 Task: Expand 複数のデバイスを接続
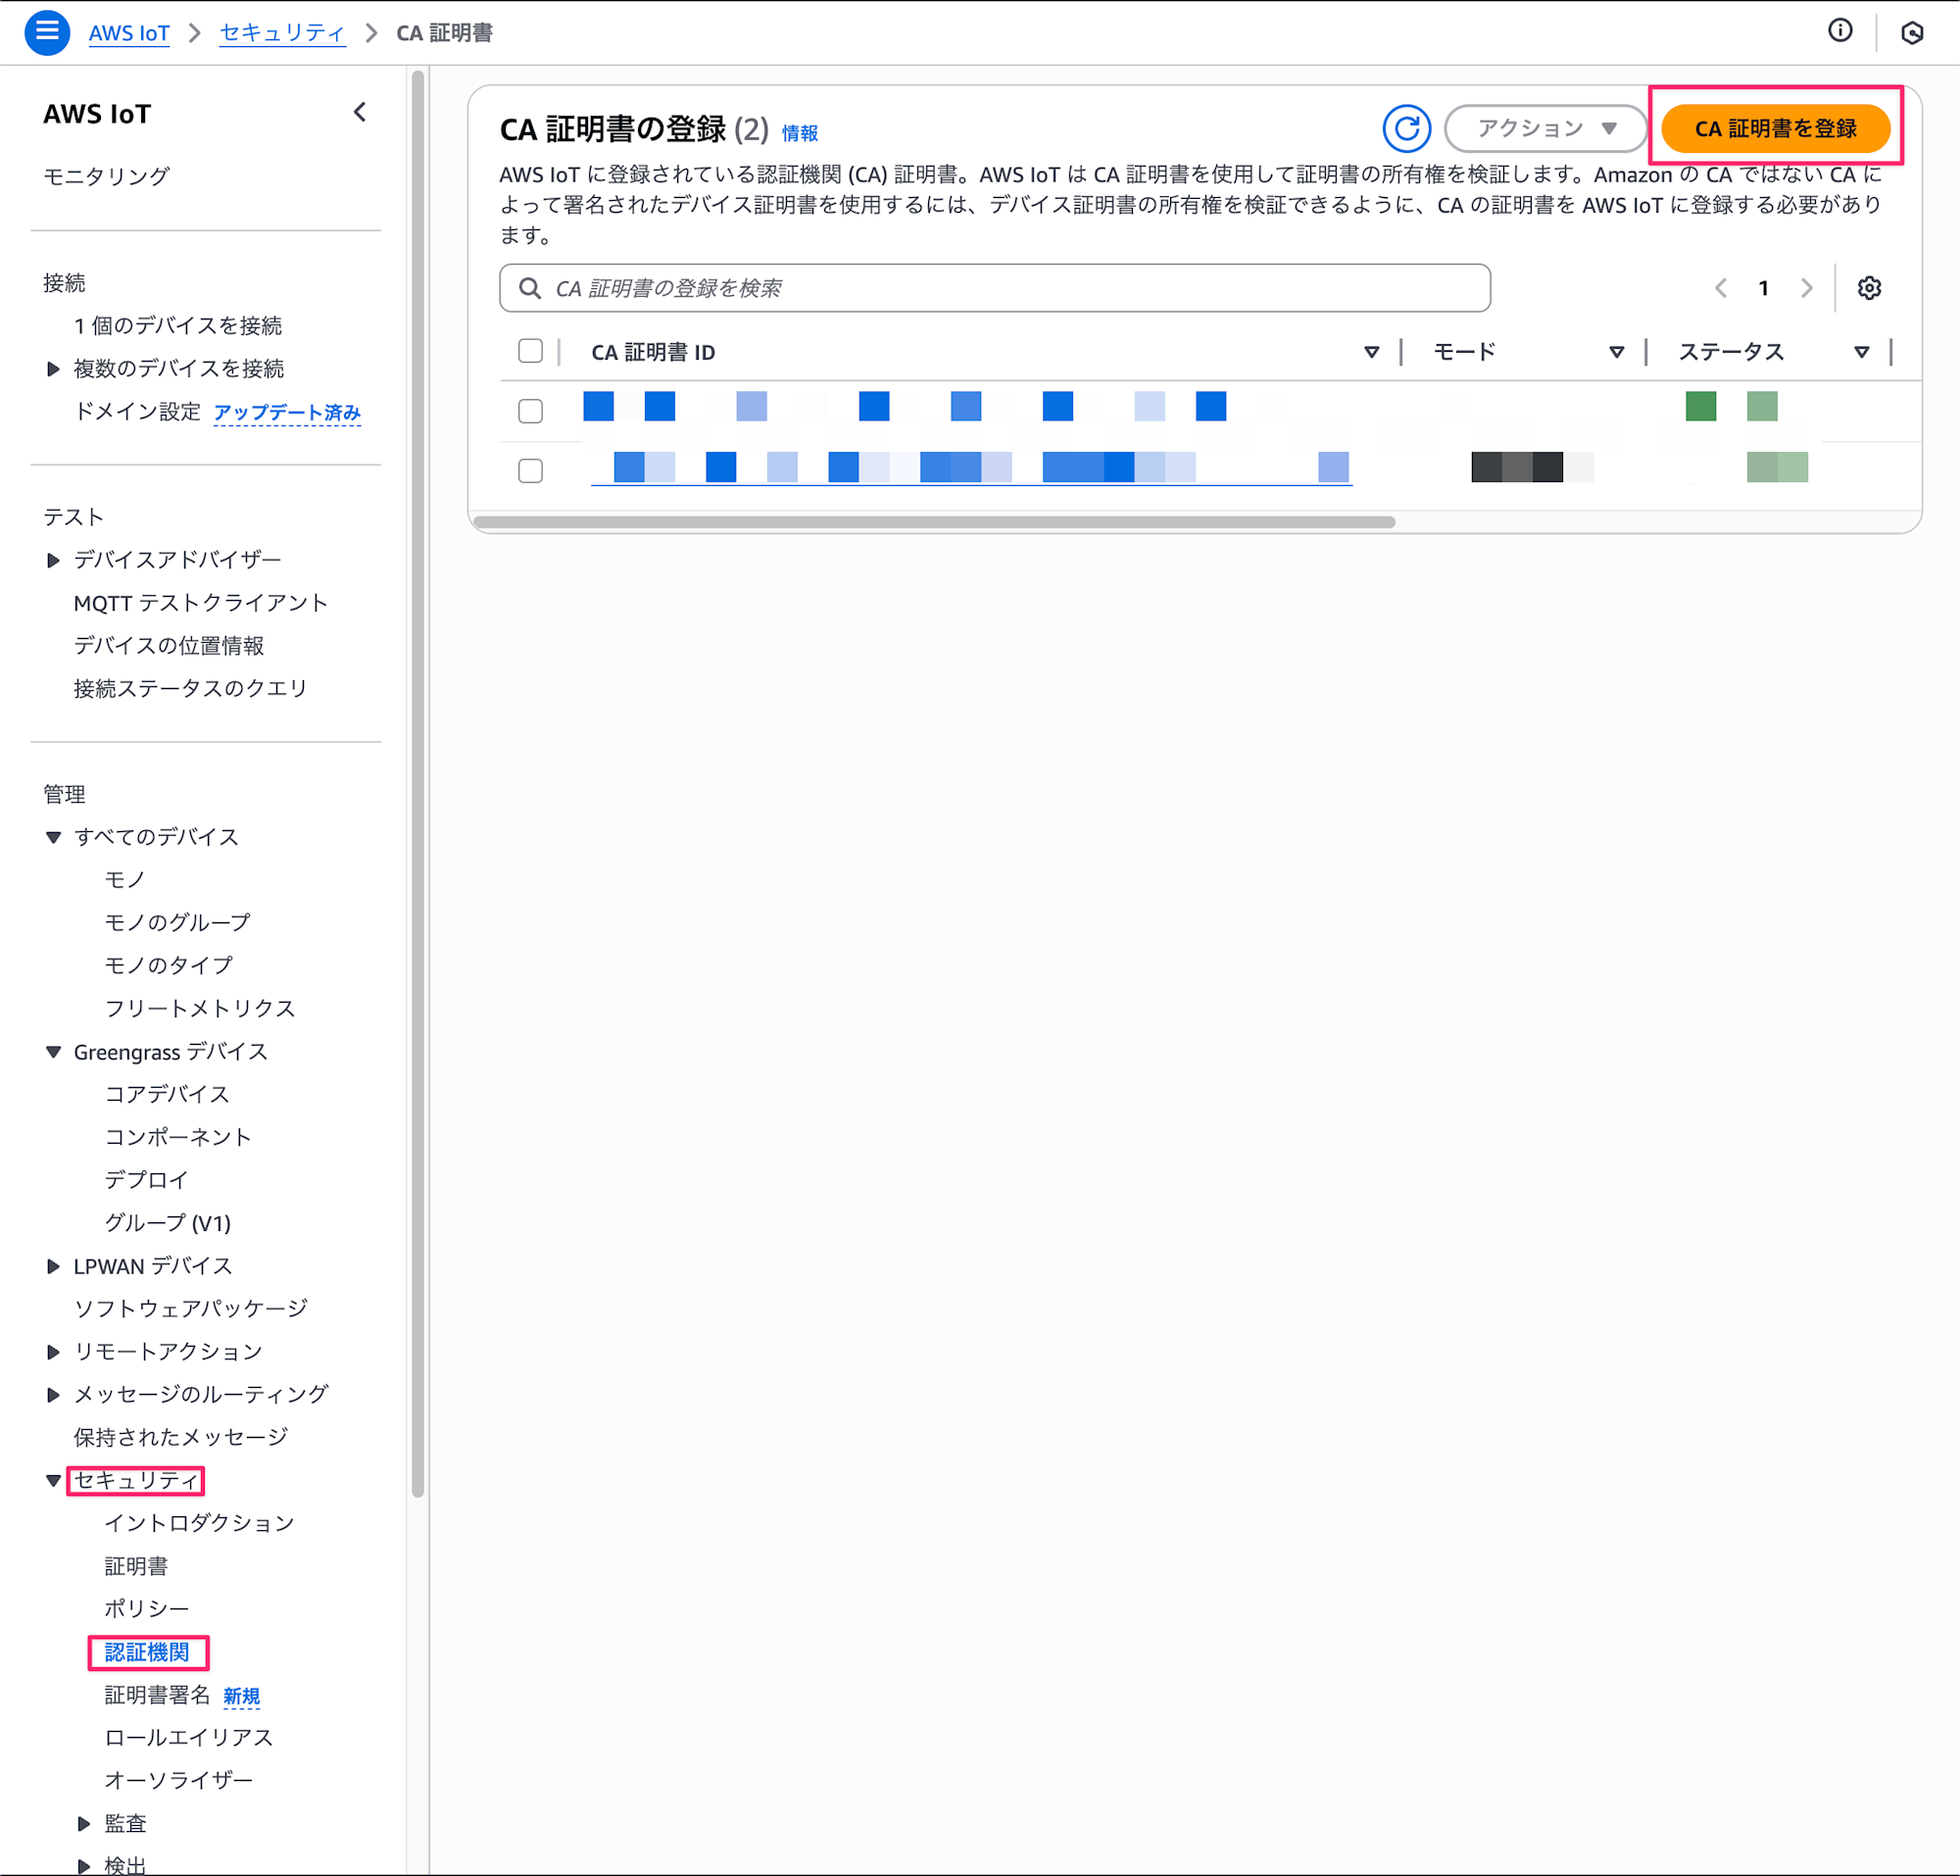click(x=53, y=369)
